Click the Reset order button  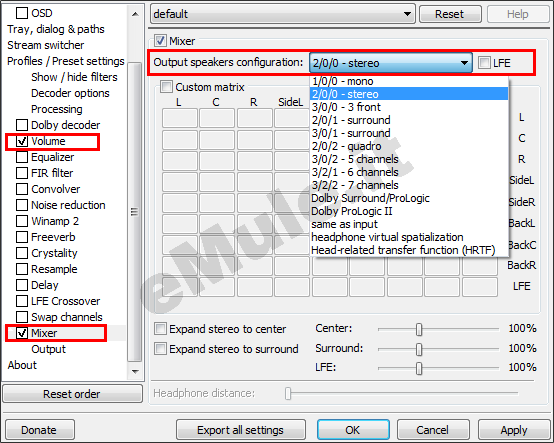(72, 394)
